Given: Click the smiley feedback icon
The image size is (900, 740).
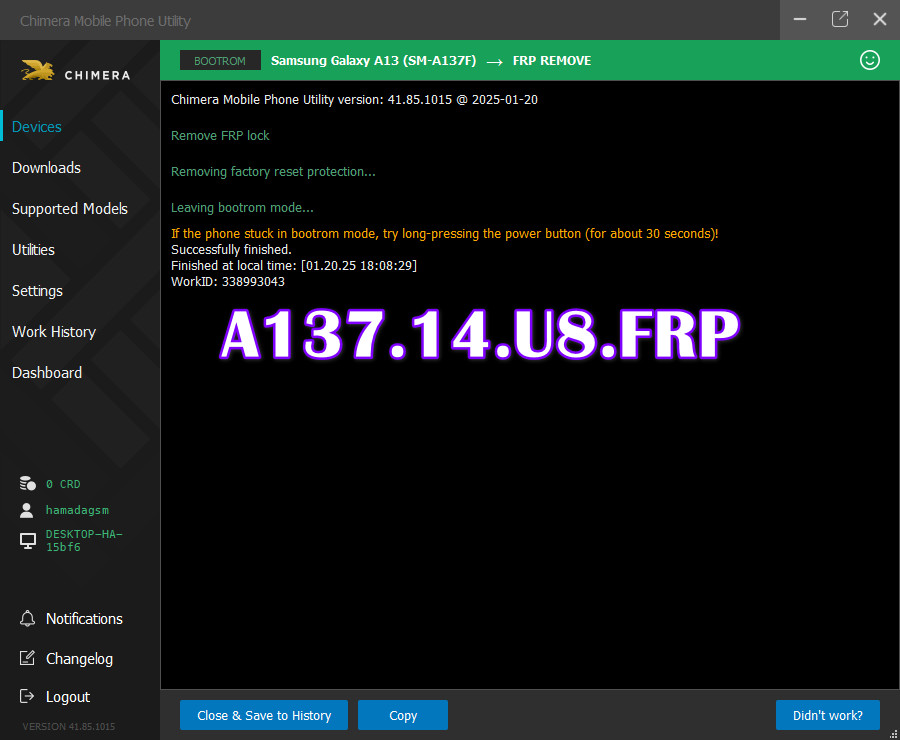Looking at the screenshot, I should pyautogui.click(x=870, y=60).
